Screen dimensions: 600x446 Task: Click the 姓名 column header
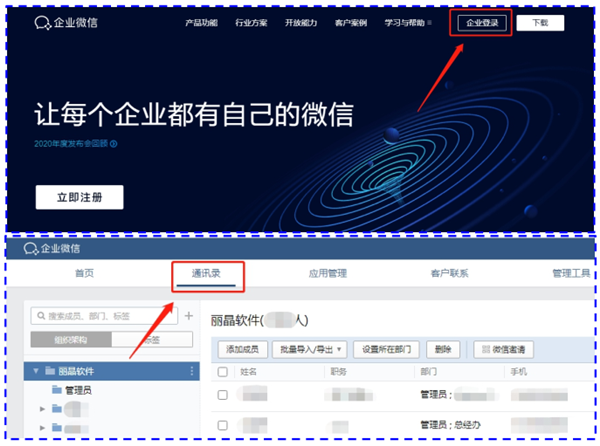pyautogui.click(x=248, y=372)
